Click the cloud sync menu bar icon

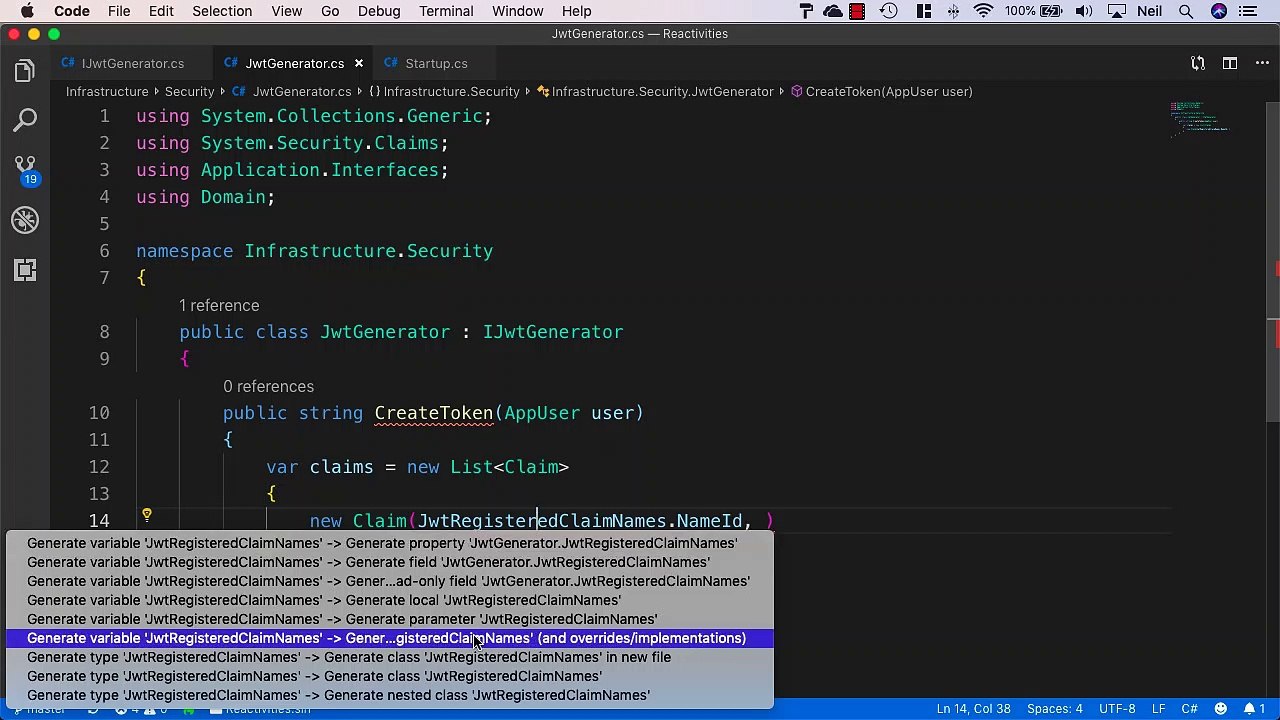[x=833, y=11]
